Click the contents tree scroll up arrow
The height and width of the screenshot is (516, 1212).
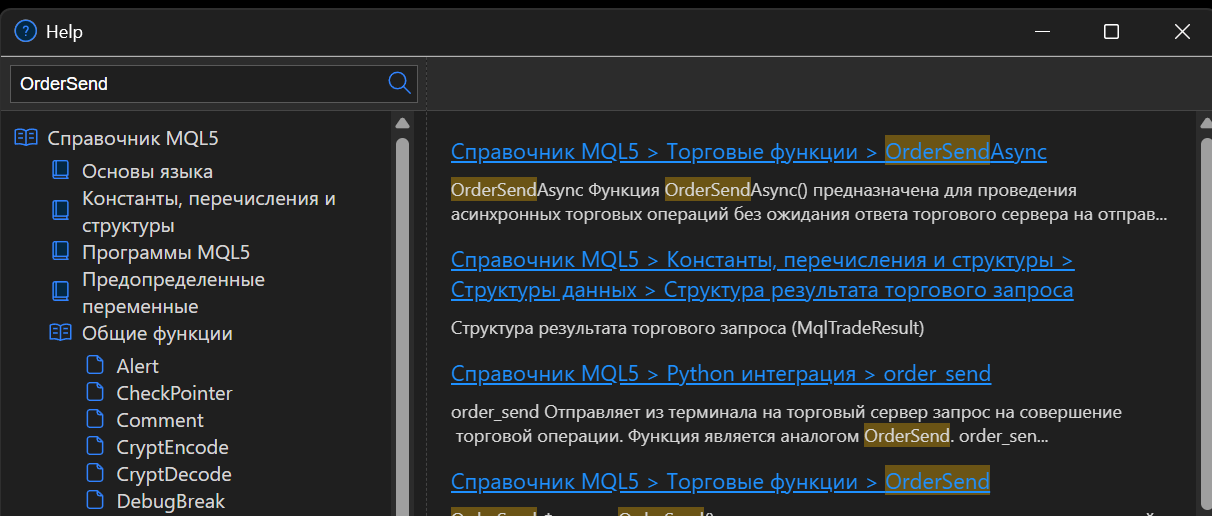[402, 124]
